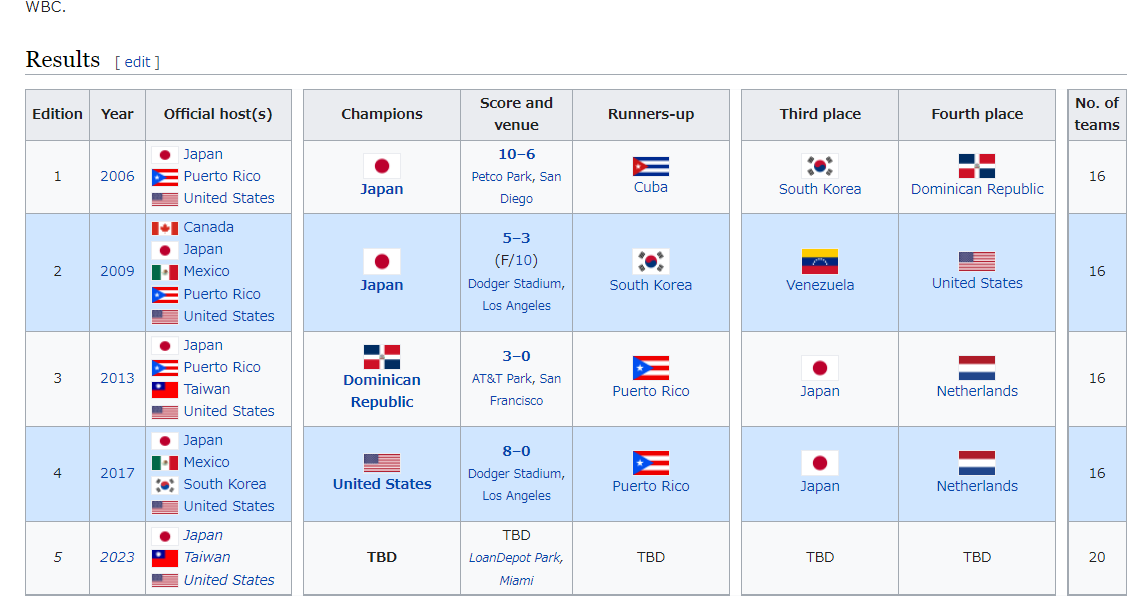
Task: Follow the LoanDepot Park link
Action: tap(515, 558)
